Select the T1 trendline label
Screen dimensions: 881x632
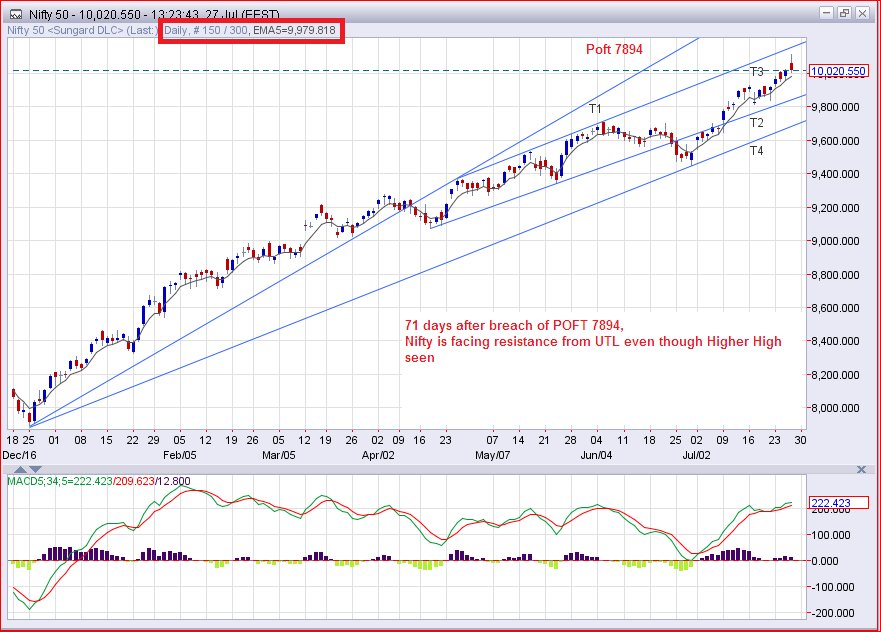(x=595, y=108)
